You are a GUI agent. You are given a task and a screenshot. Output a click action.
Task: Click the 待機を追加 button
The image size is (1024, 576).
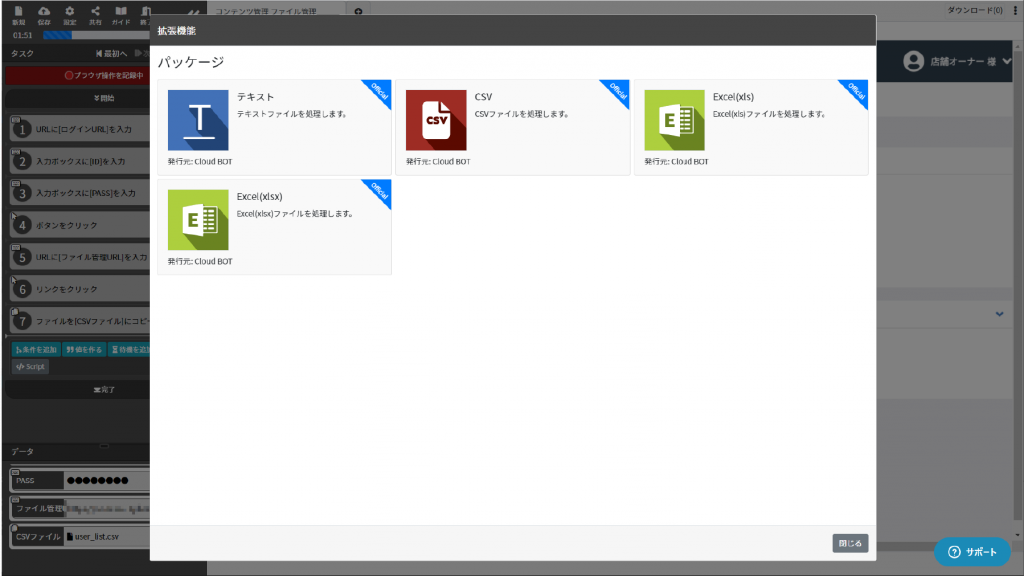coord(129,349)
